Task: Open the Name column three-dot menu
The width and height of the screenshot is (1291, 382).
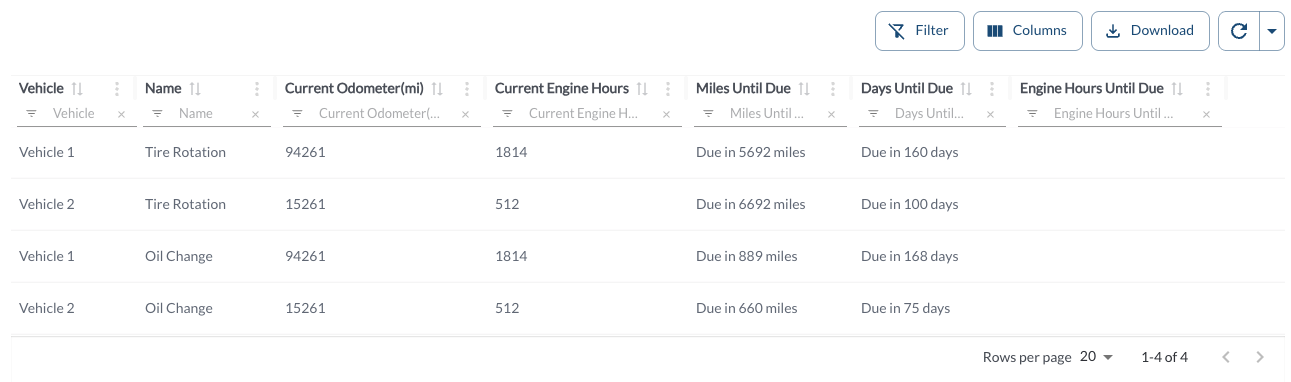Action: click(257, 89)
